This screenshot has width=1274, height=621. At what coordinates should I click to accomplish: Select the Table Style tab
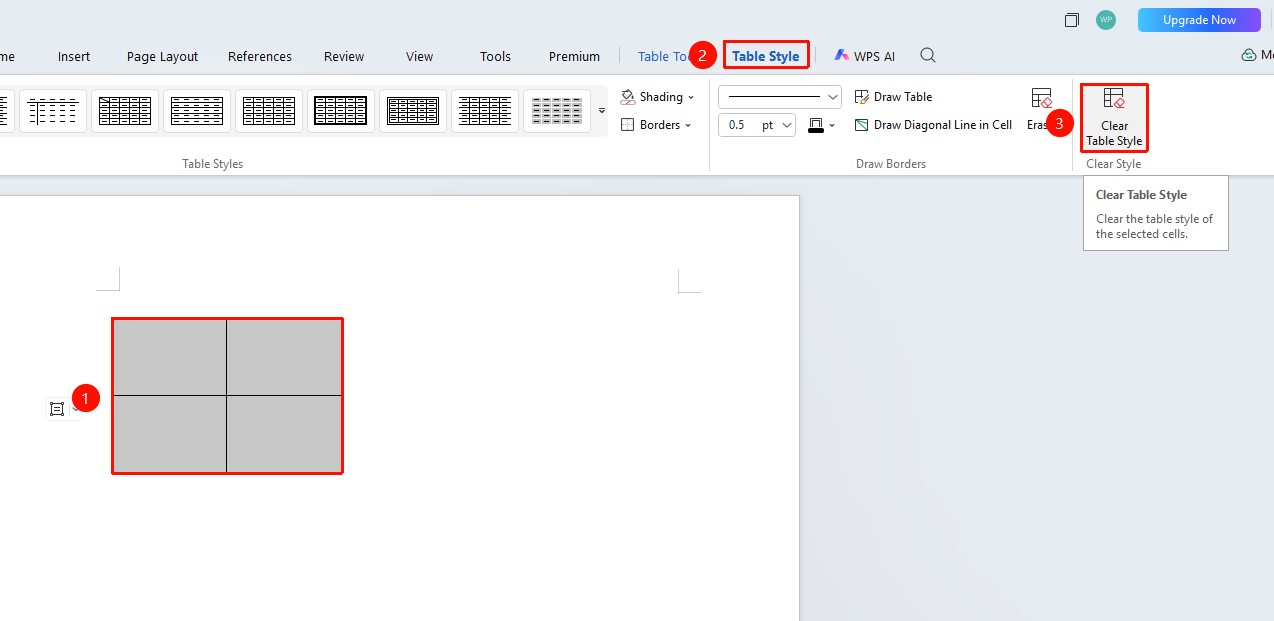click(x=766, y=56)
